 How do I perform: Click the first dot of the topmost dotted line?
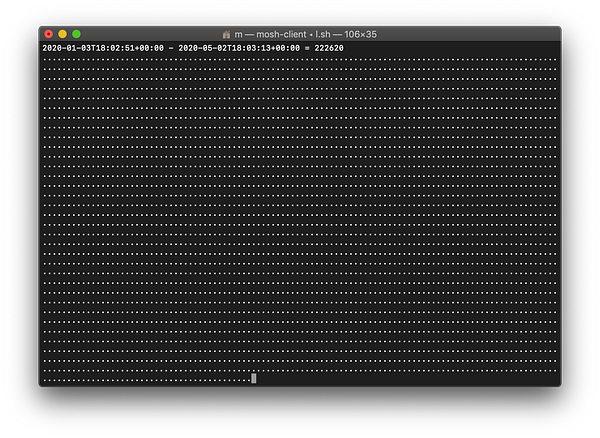45,60
